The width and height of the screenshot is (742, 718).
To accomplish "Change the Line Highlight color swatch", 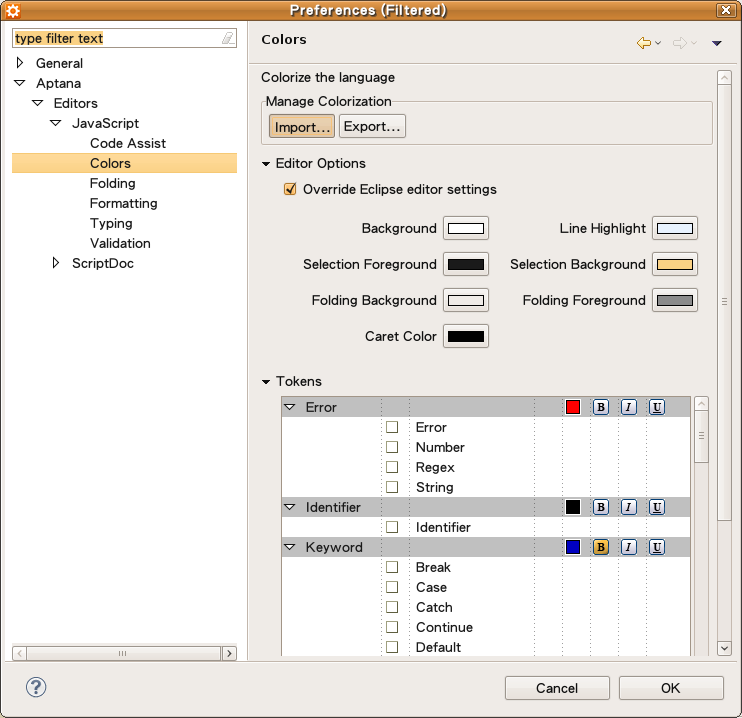I will click(675, 228).
